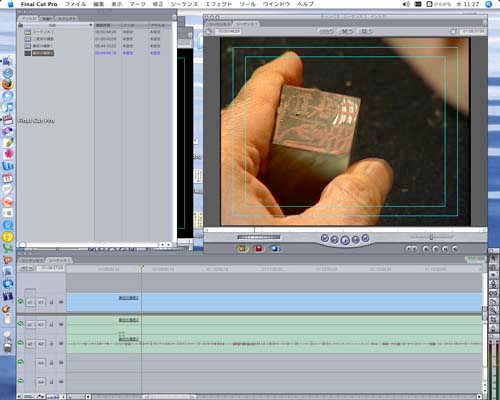The image size is (500, 400).
Task: Open Finder from the Dock
Action: tap(8, 61)
